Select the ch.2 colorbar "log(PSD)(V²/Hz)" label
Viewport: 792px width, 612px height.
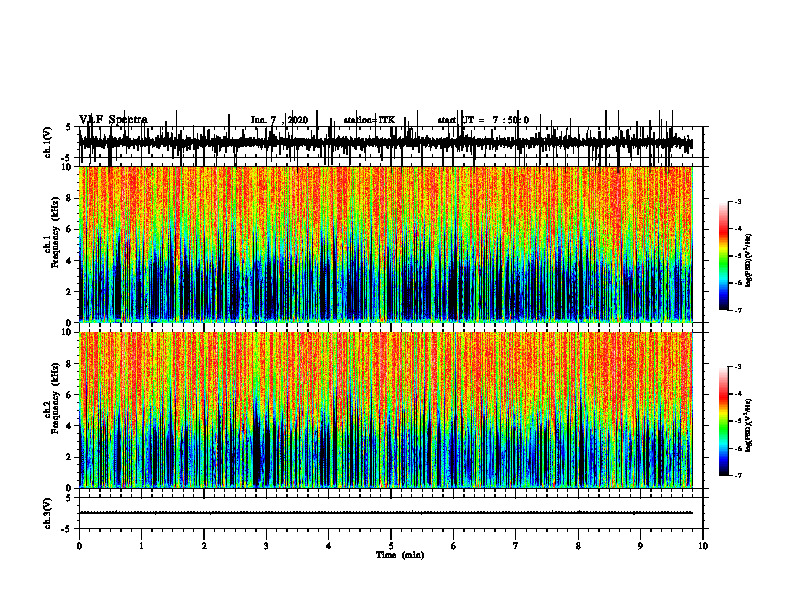point(748,425)
